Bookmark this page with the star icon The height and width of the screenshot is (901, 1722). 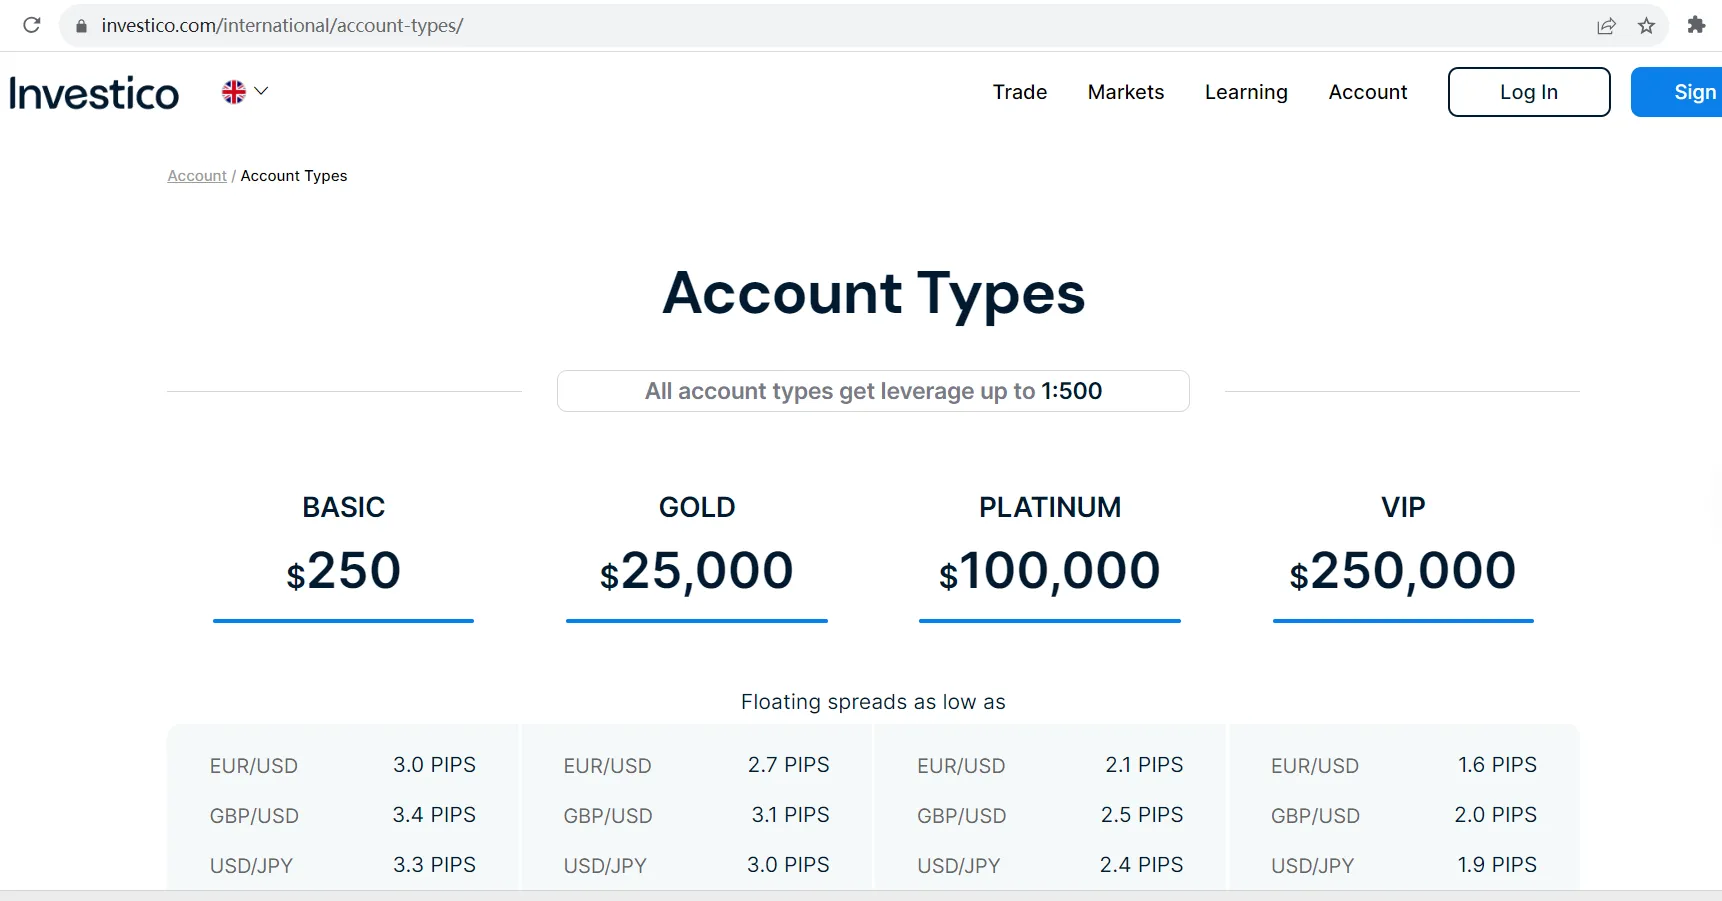coord(1646,26)
